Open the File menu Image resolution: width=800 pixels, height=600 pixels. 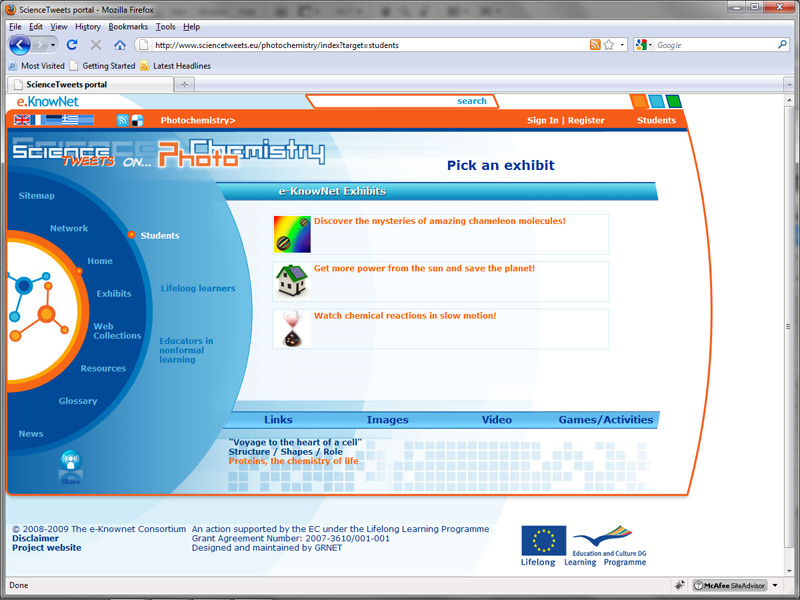click(15, 27)
